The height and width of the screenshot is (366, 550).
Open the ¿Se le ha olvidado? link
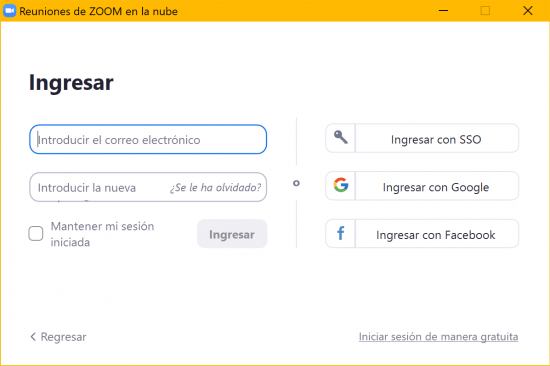(x=215, y=187)
